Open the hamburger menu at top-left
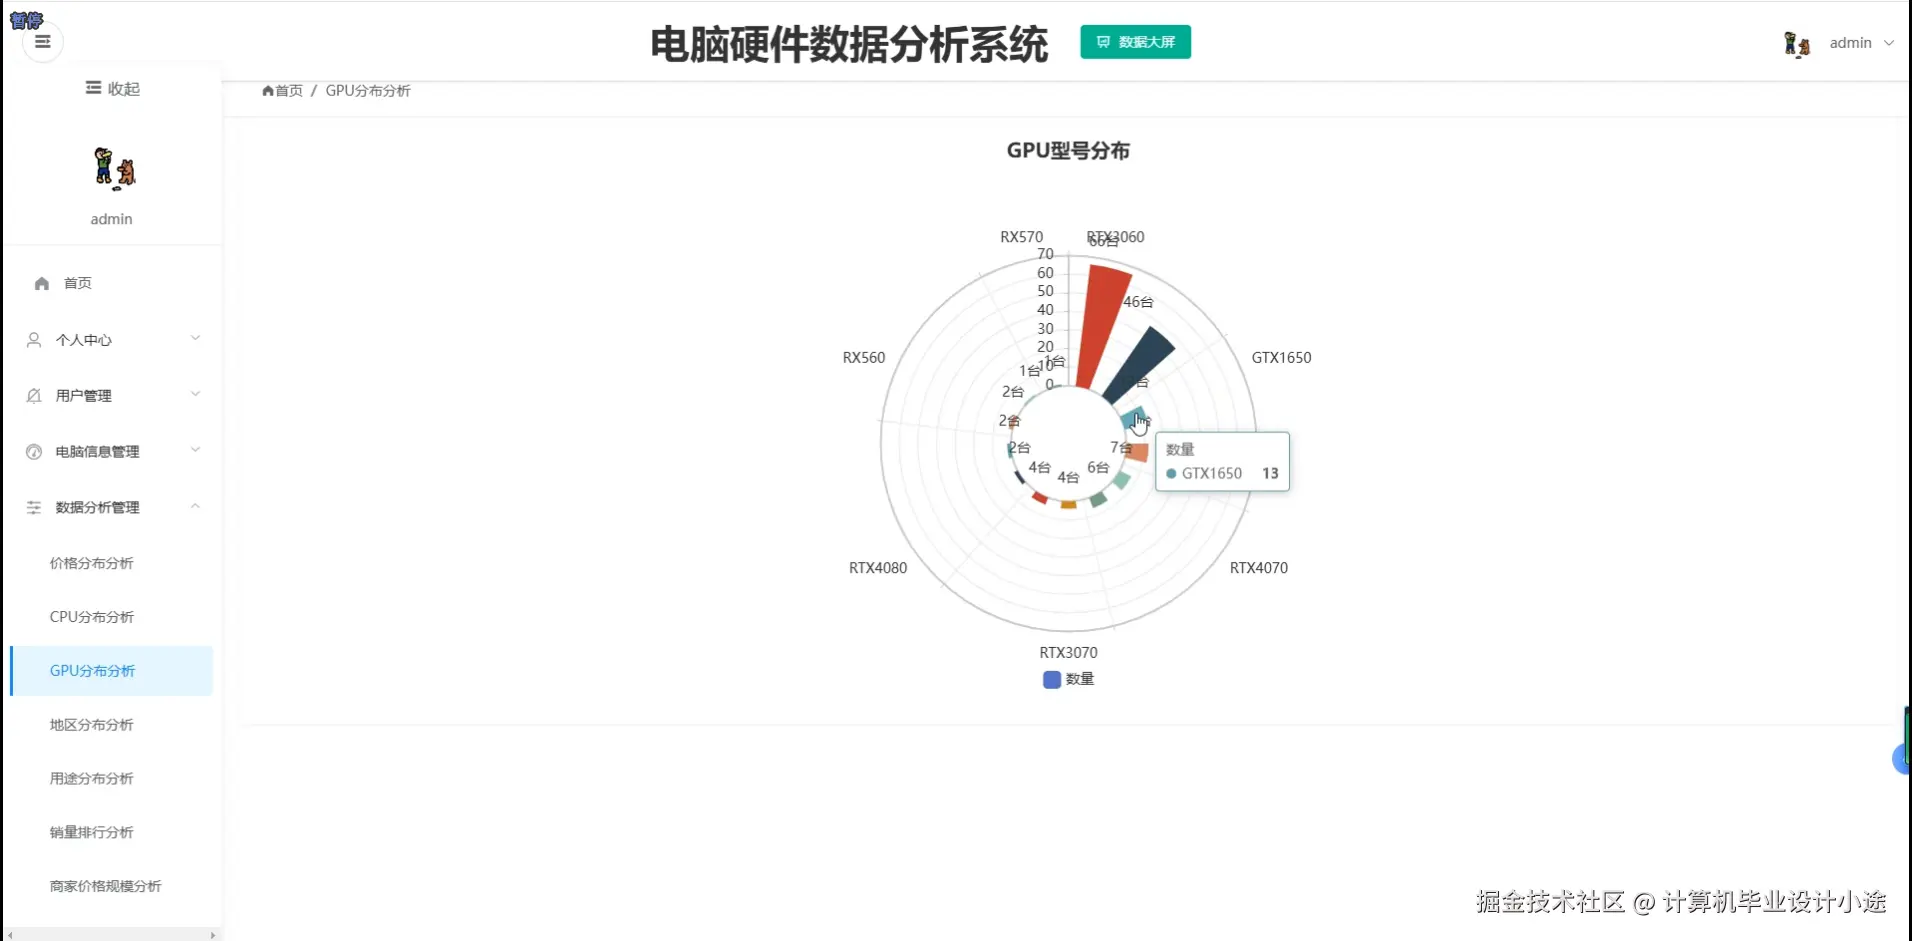 [x=42, y=42]
